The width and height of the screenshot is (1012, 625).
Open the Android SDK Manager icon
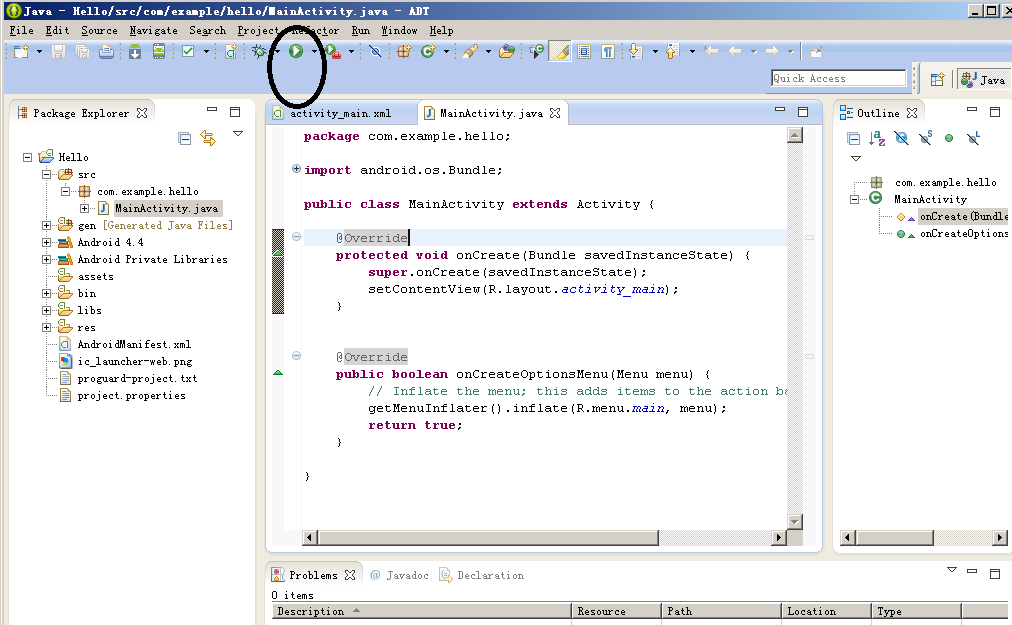(135, 51)
